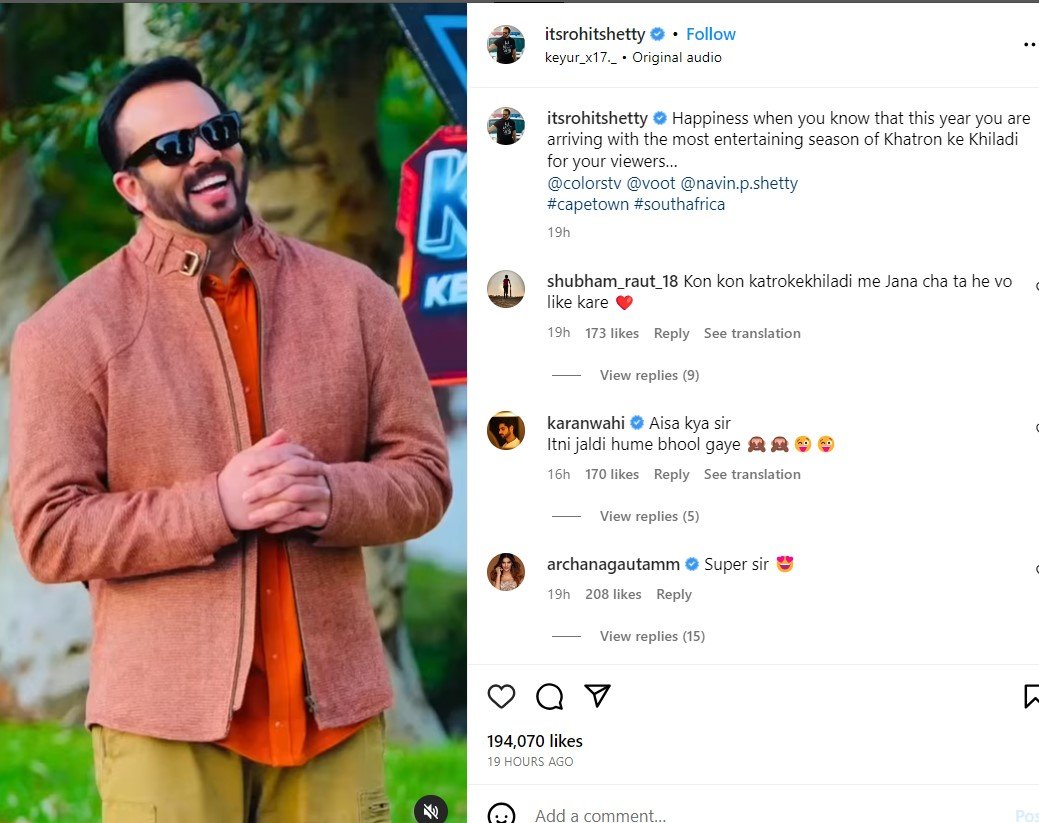This screenshot has width=1039, height=823.
Task: Visit the @colorstv mention
Action: click(584, 183)
